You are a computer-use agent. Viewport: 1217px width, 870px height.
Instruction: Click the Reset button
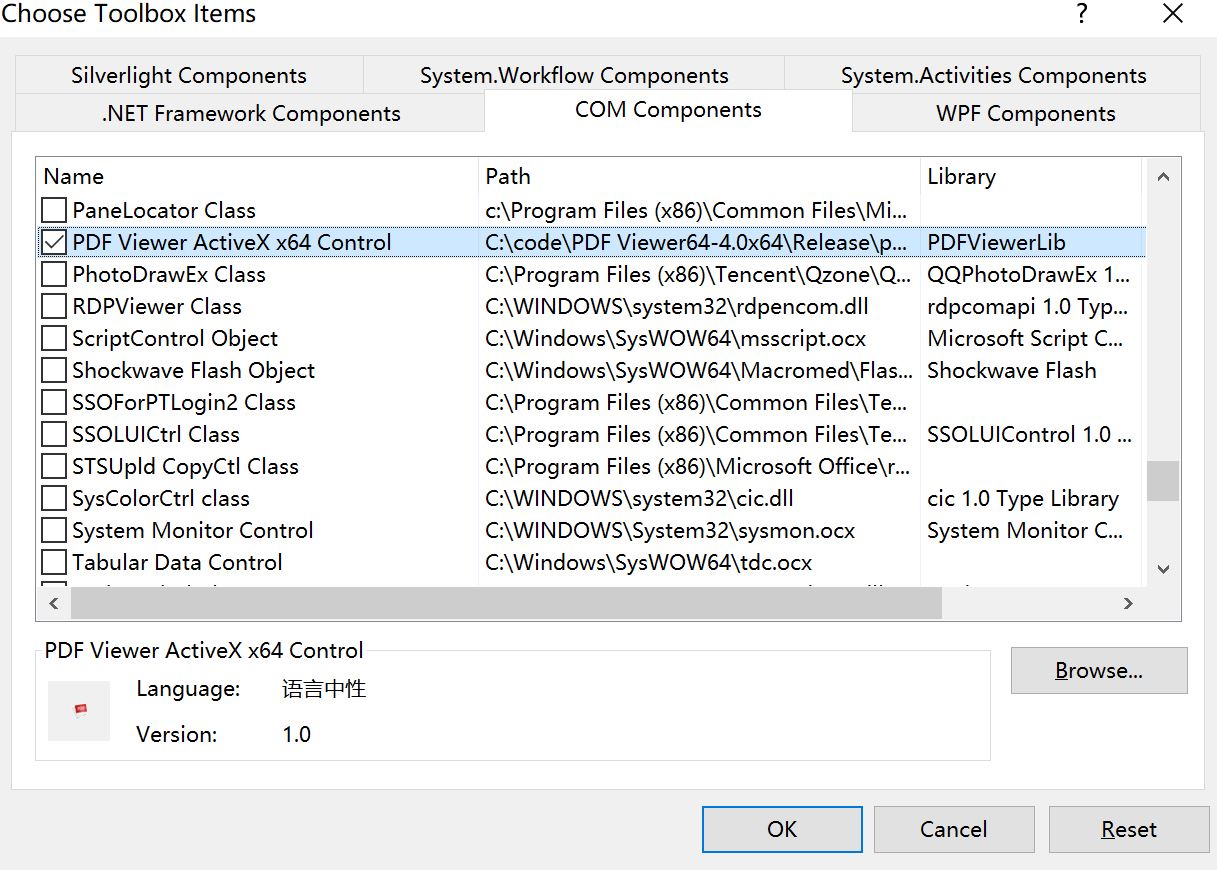pos(1129,829)
